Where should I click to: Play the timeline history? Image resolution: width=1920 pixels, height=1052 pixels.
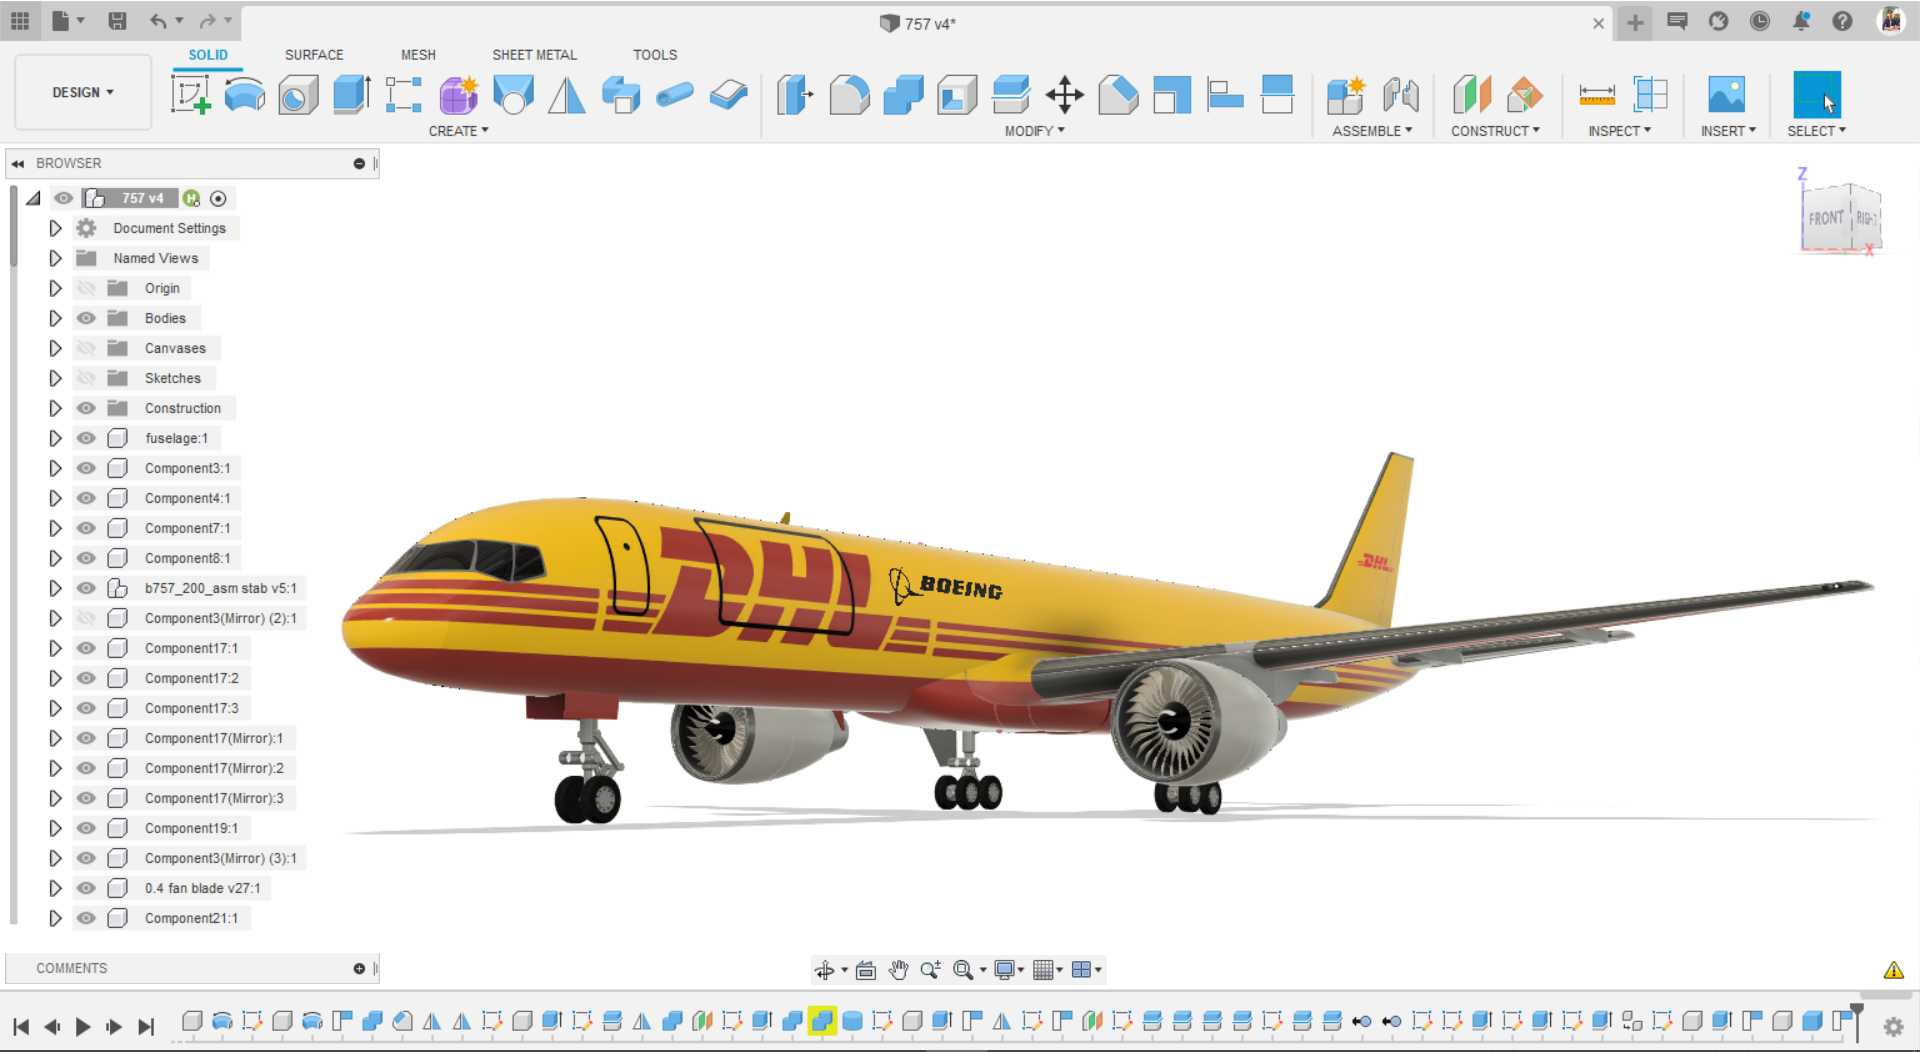coord(83,1026)
